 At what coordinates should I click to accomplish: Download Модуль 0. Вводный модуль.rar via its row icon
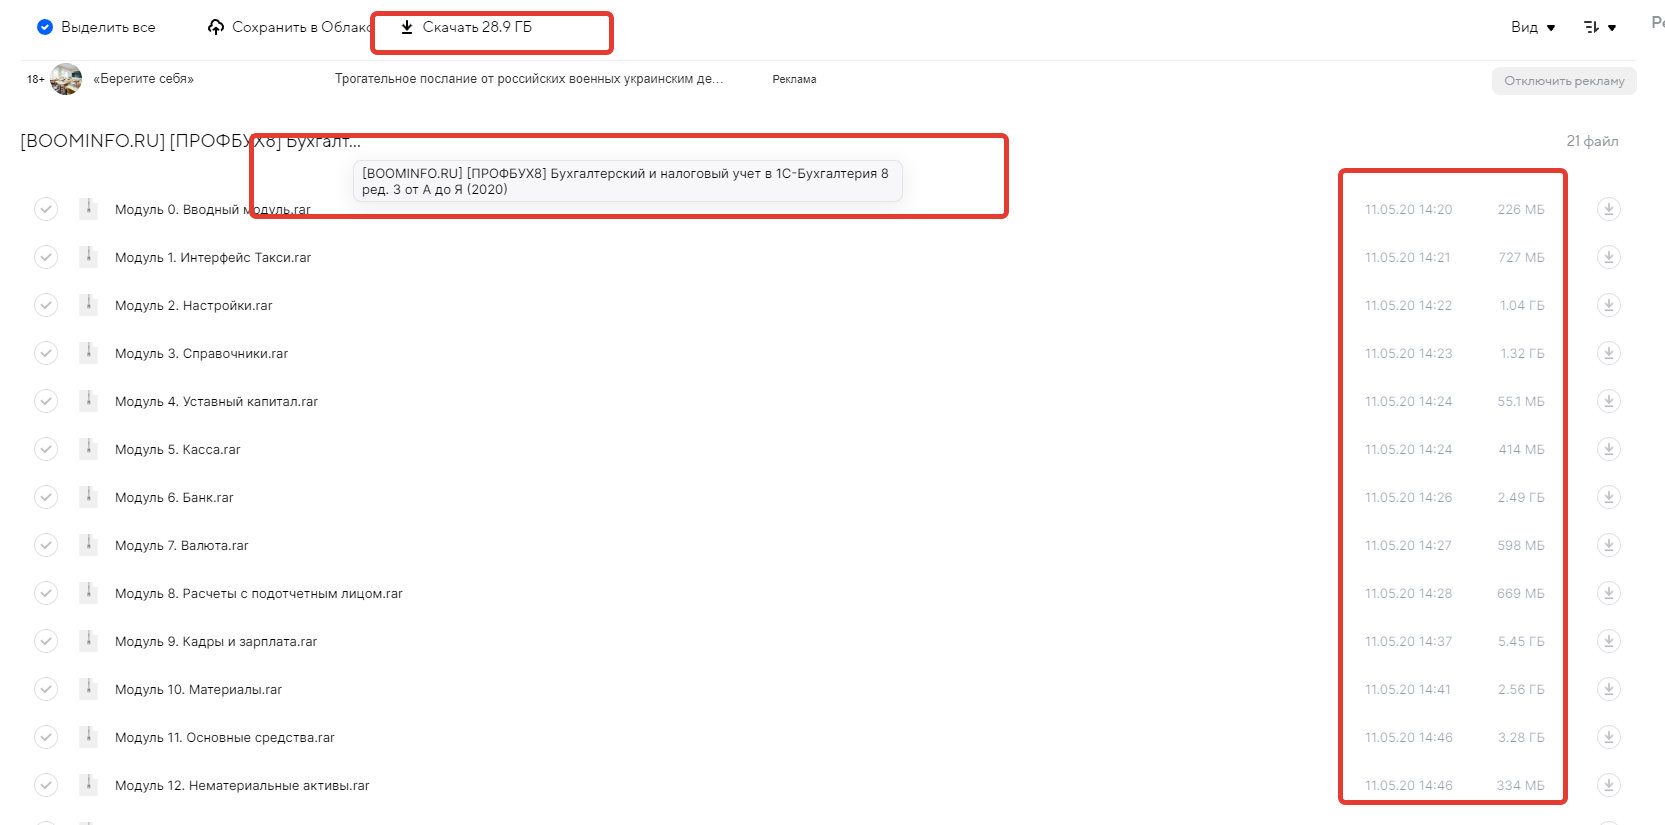point(1608,209)
